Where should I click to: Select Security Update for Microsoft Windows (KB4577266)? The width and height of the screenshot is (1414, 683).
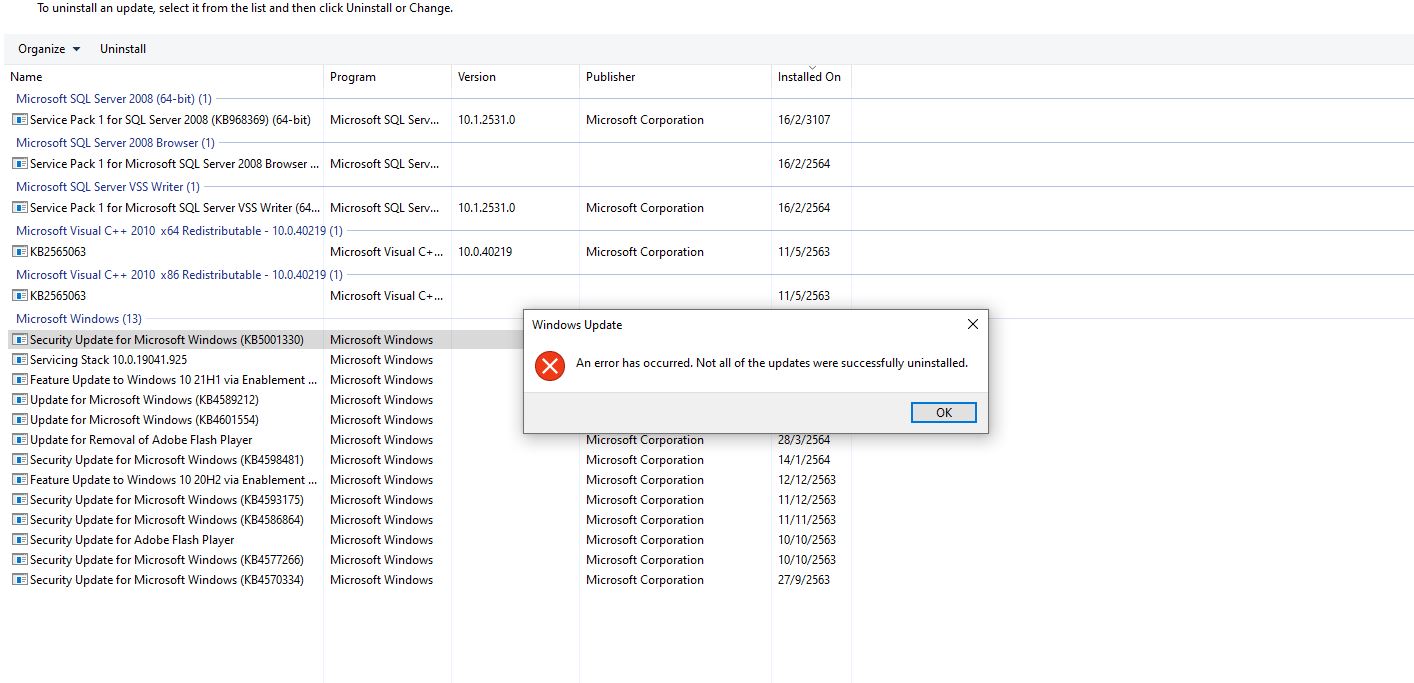pos(167,560)
